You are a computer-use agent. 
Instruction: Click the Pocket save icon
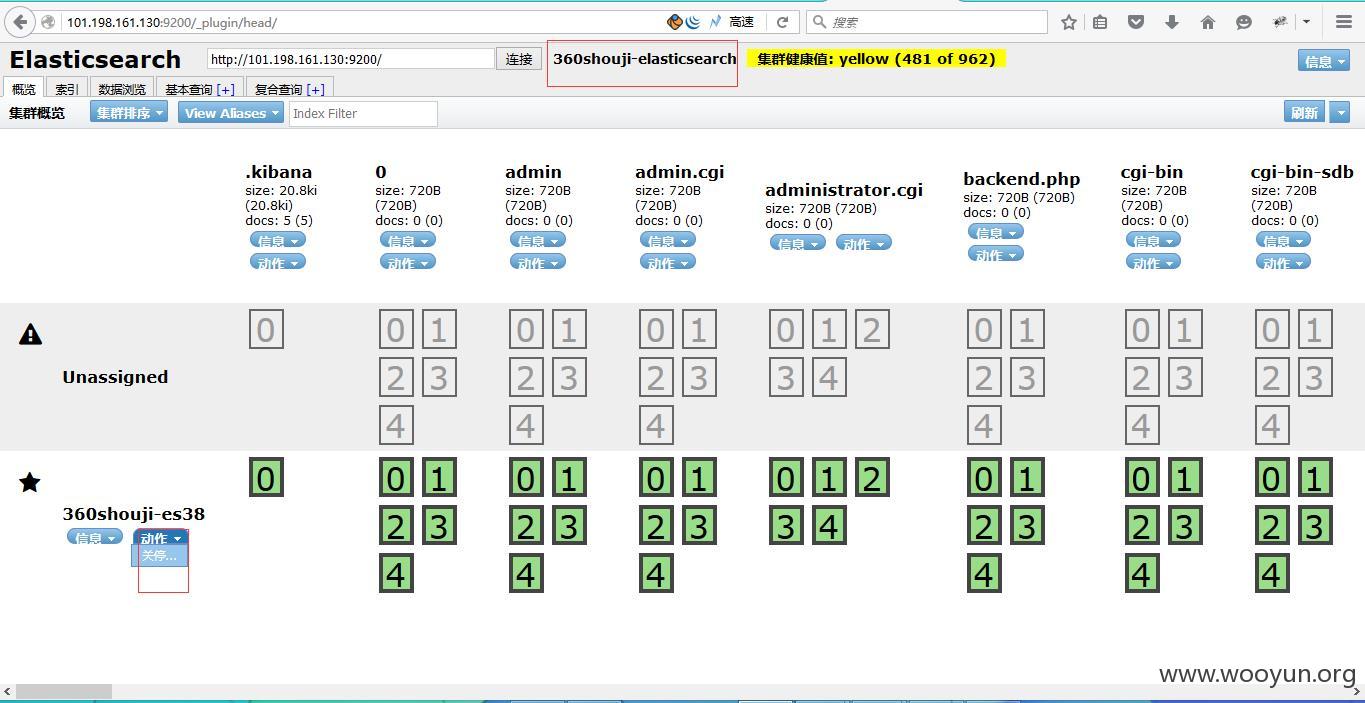1136,22
